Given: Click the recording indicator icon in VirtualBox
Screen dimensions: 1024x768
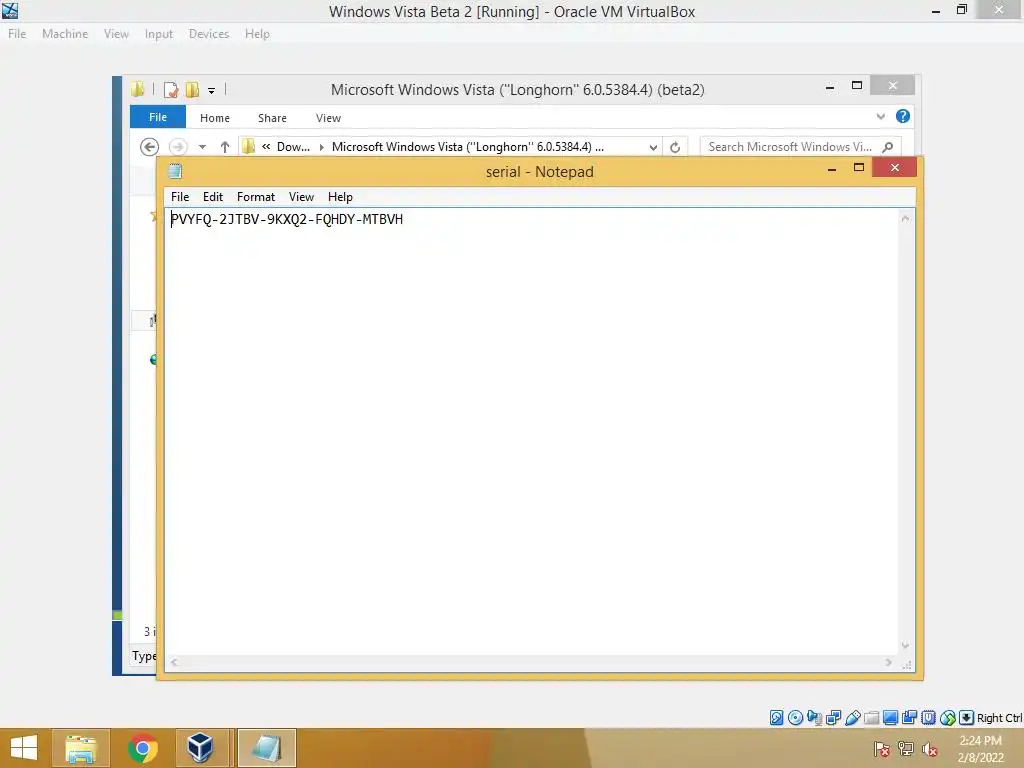Looking at the screenshot, I should tap(909, 718).
